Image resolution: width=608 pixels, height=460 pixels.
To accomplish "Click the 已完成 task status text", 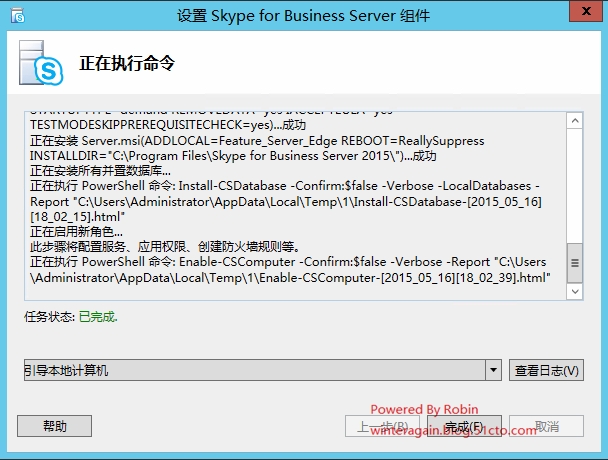I will click(x=98, y=317).
